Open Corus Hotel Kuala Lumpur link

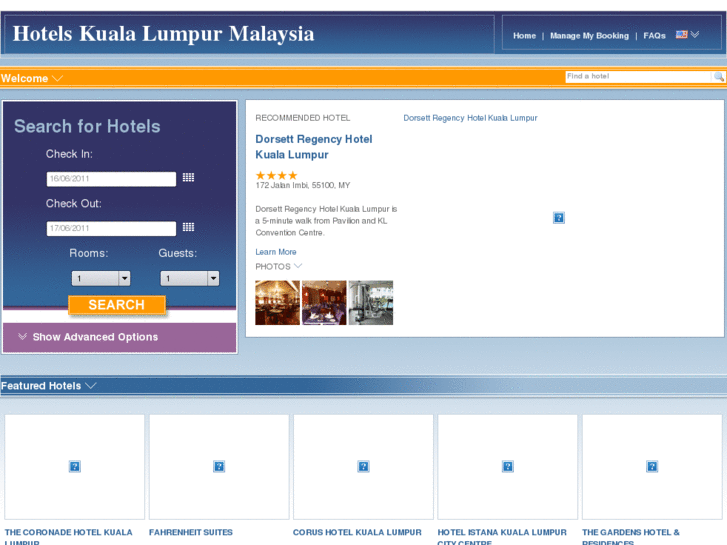(357, 532)
